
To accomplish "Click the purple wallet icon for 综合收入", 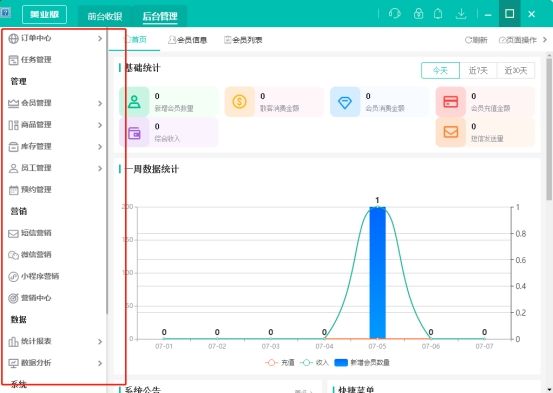I will (x=134, y=133).
